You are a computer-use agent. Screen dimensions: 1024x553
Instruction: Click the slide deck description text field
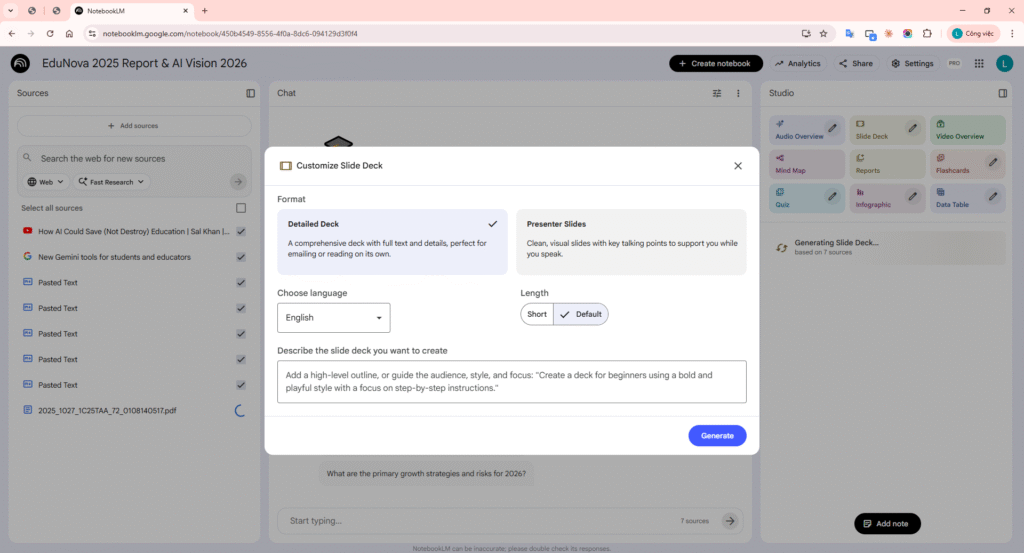click(x=511, y=382)
